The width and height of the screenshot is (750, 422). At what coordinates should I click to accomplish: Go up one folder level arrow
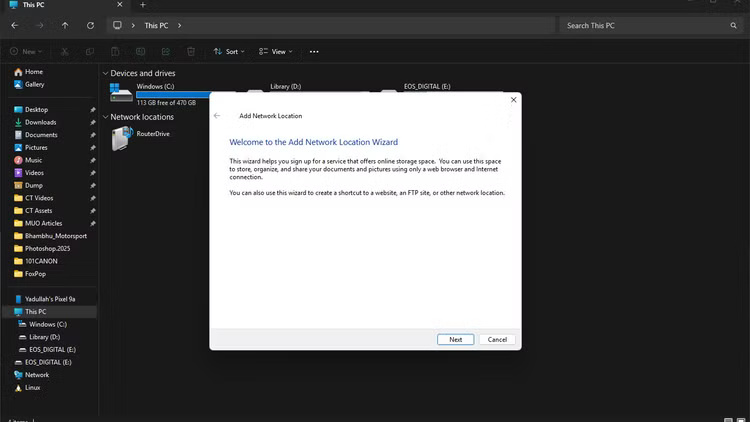[65, 25]
